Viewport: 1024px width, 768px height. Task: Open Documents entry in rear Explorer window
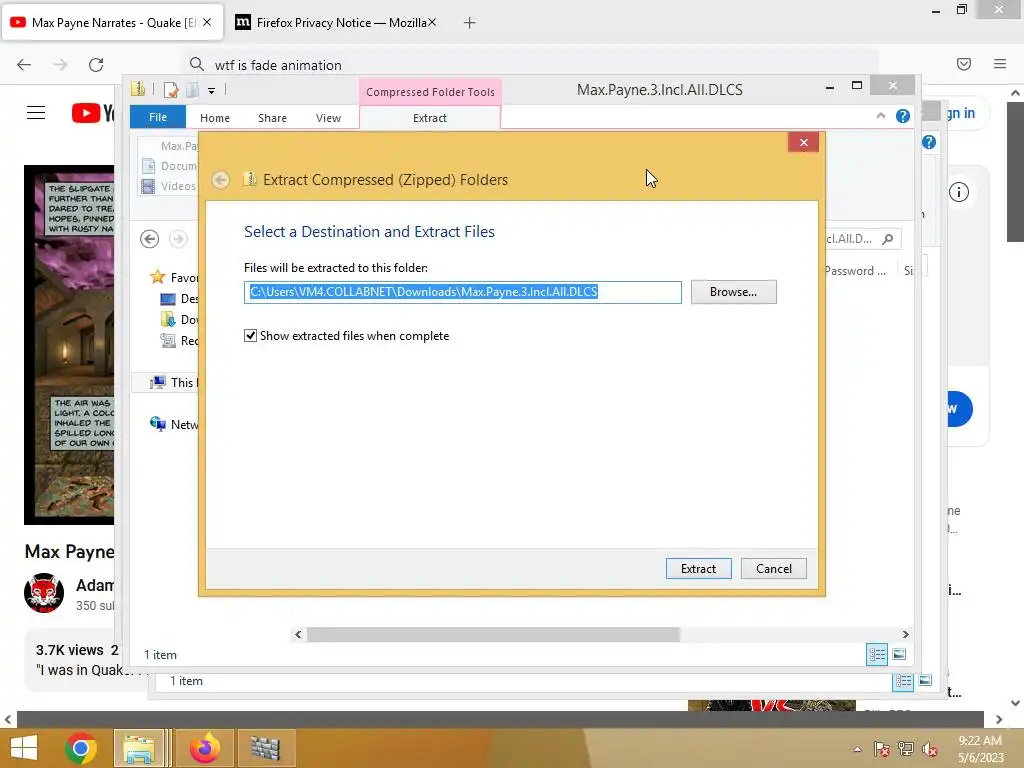click(x=168, y=166)
